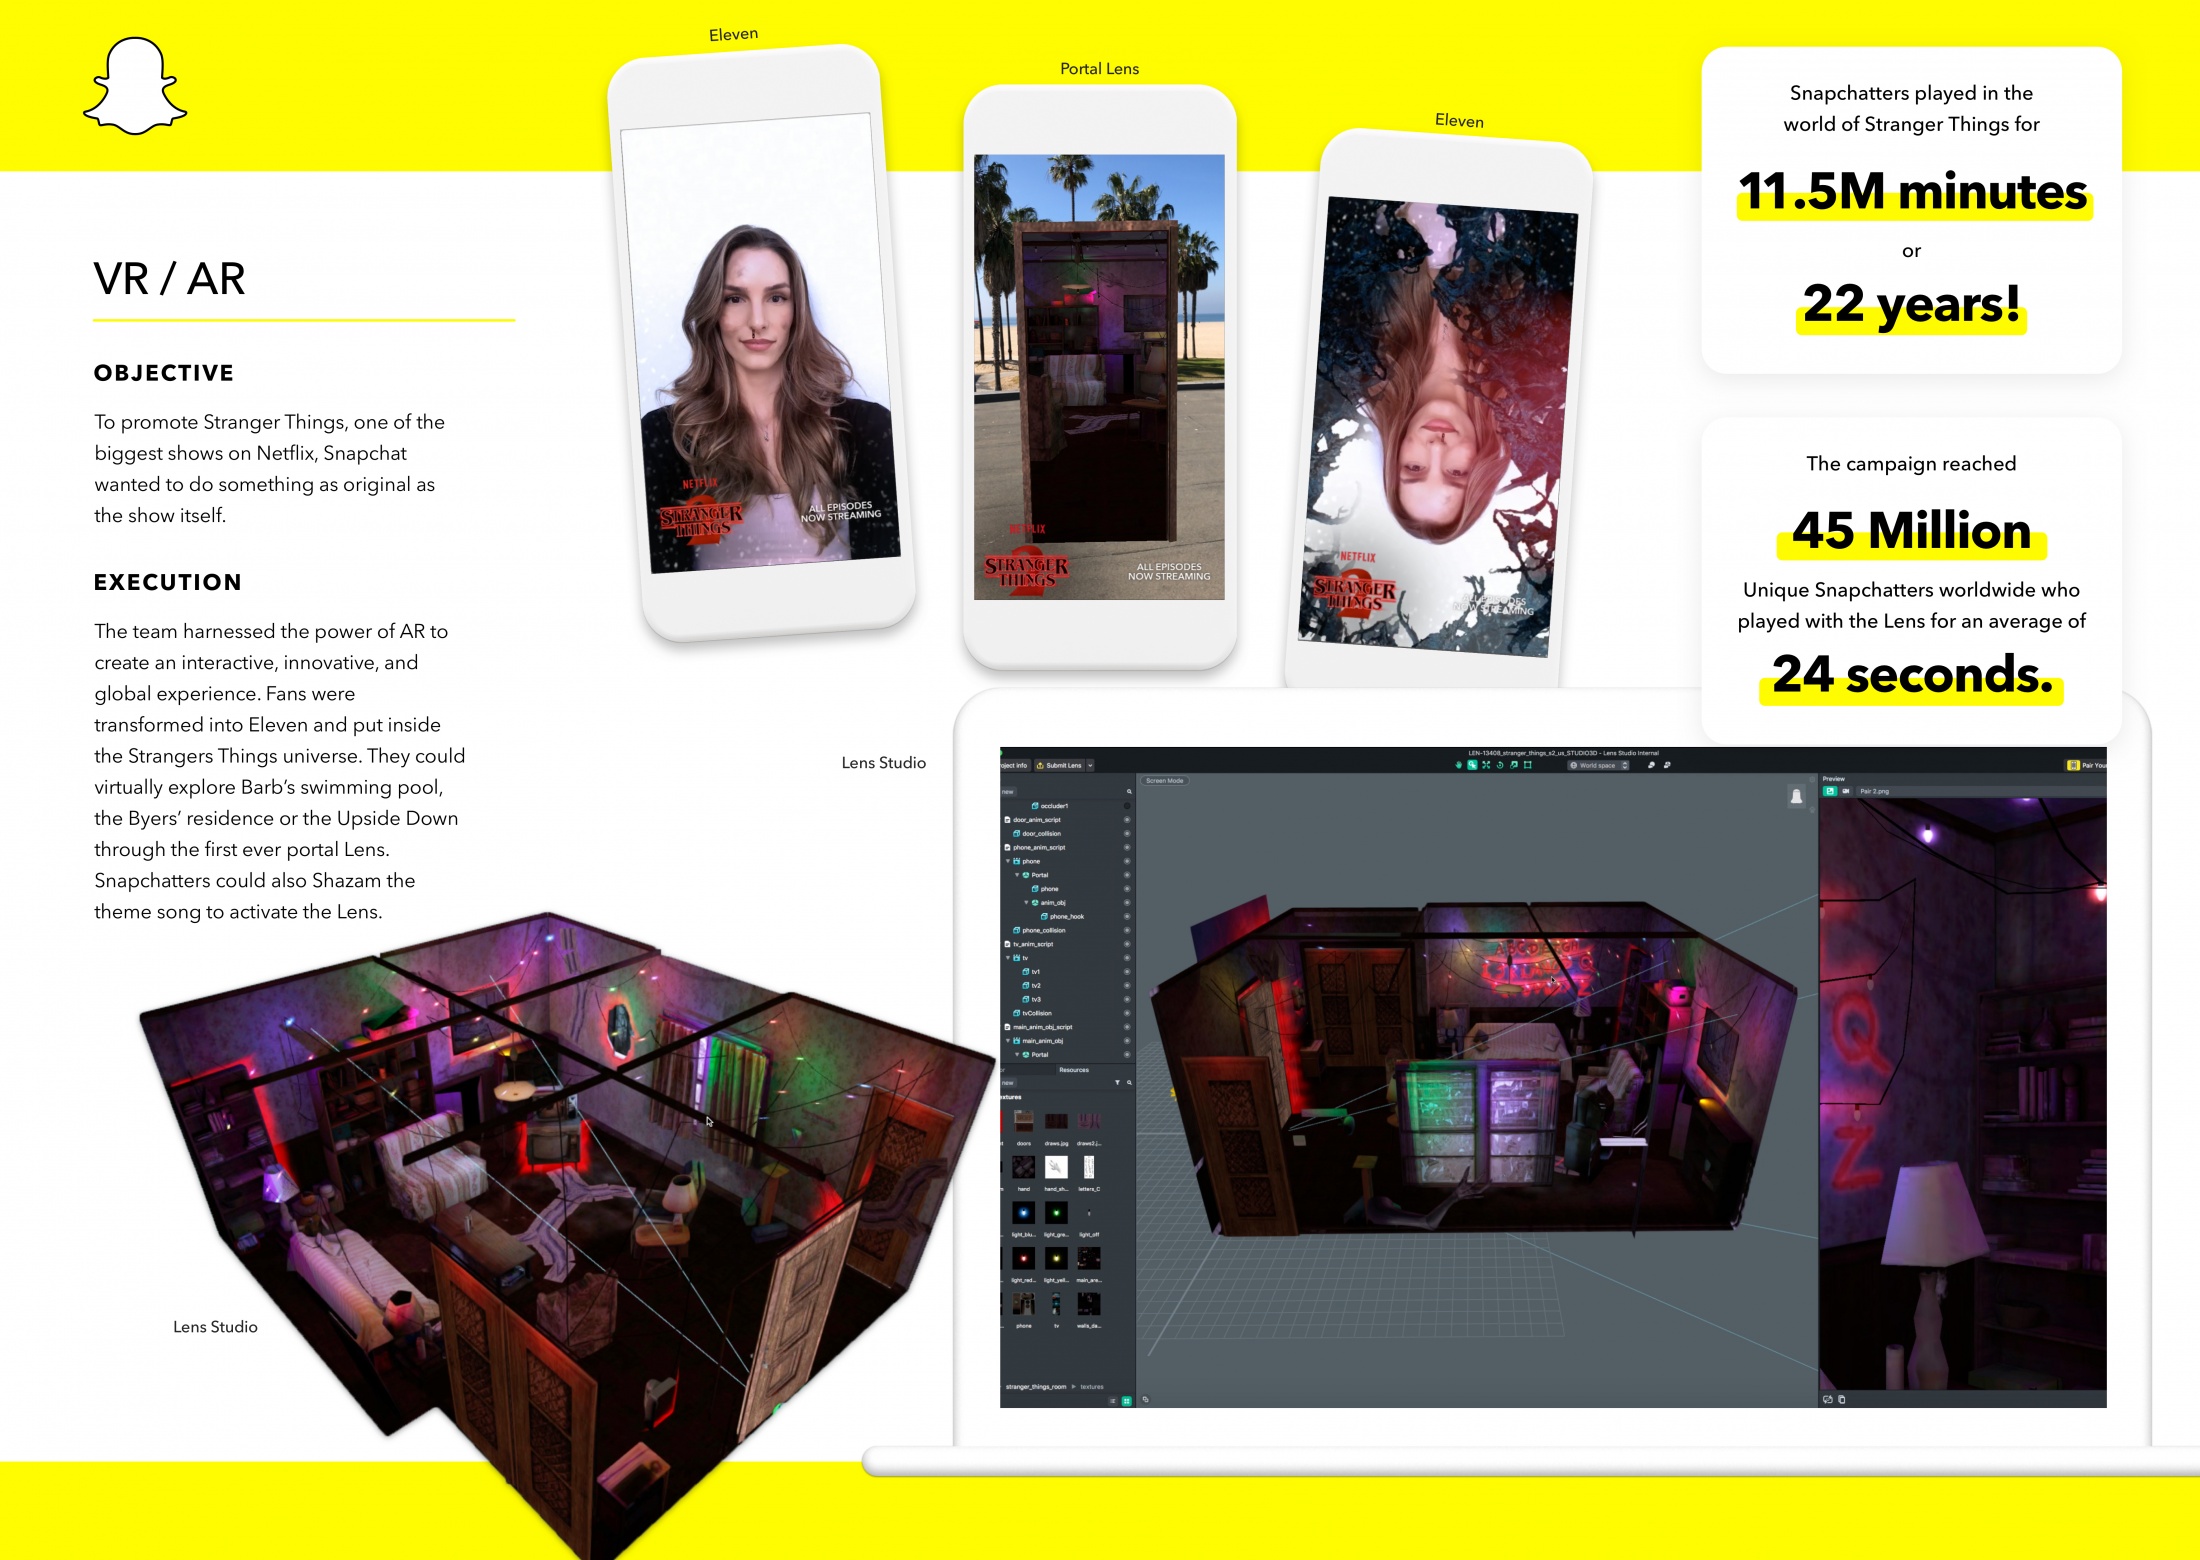Click the filter icon in Resources panel

click(1117, 1082)
